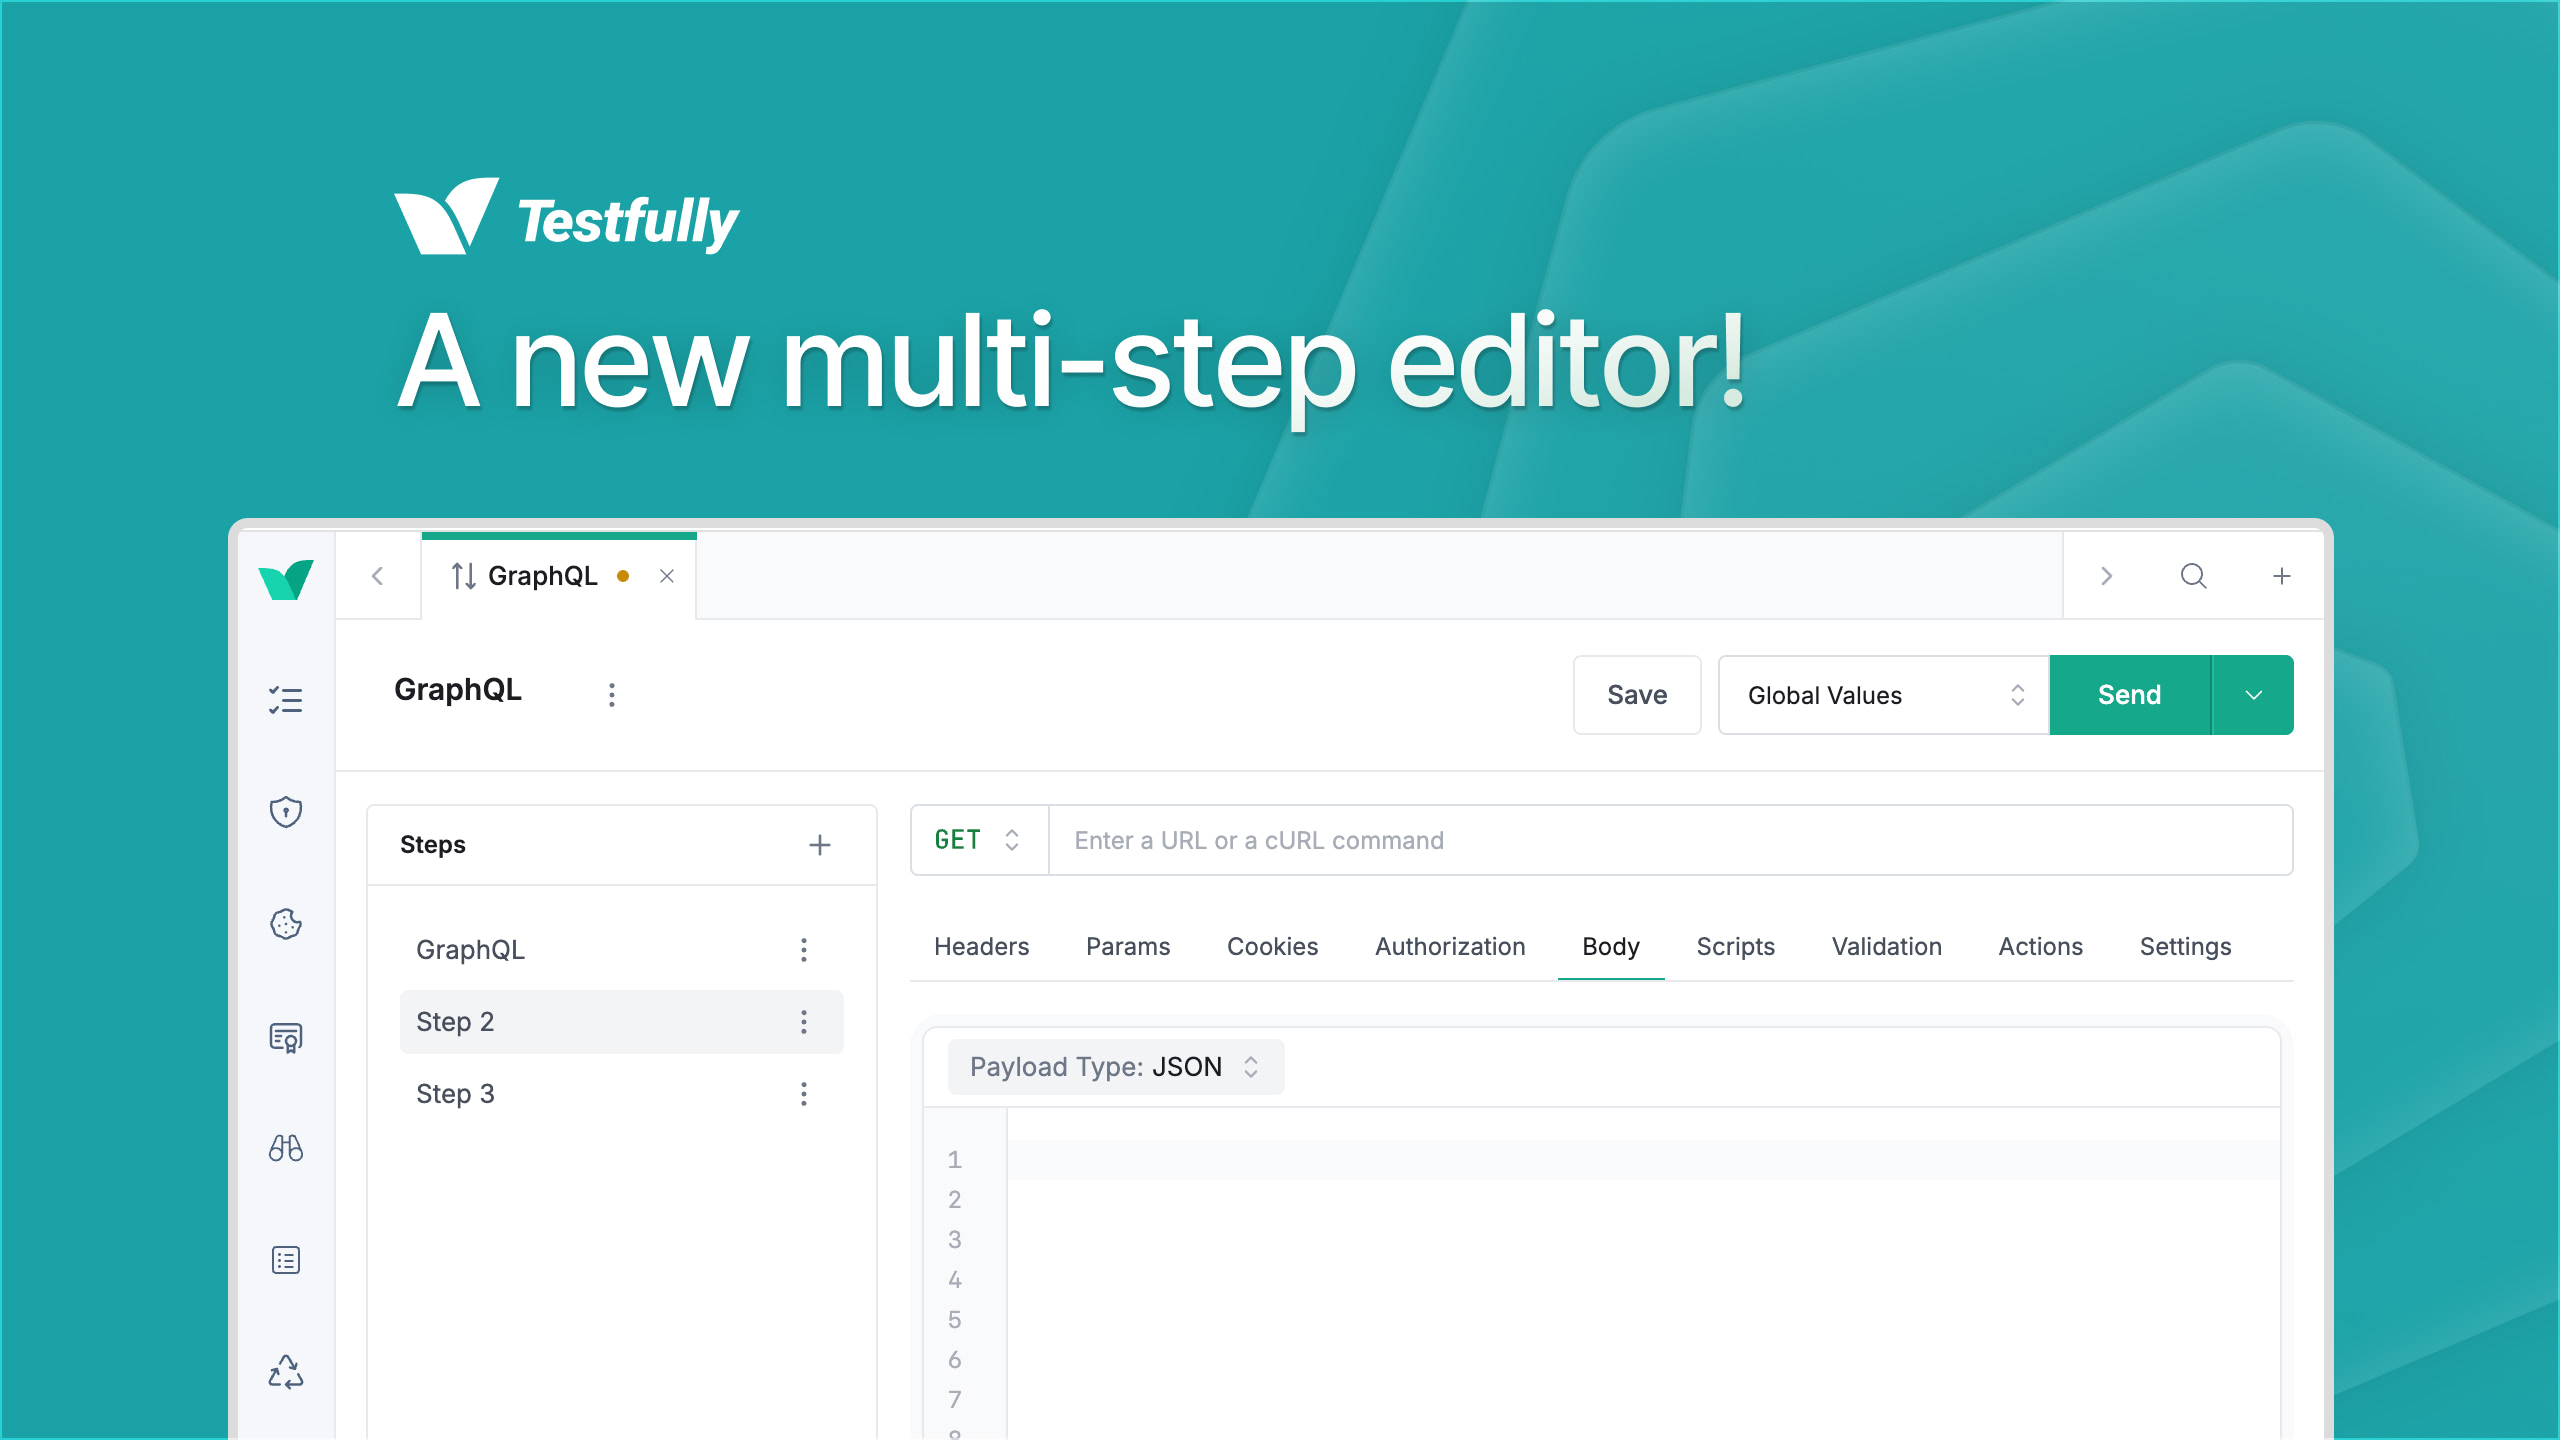Add a new step with plus icon
Screen dimensions: 2560x1440
(820, 845)
